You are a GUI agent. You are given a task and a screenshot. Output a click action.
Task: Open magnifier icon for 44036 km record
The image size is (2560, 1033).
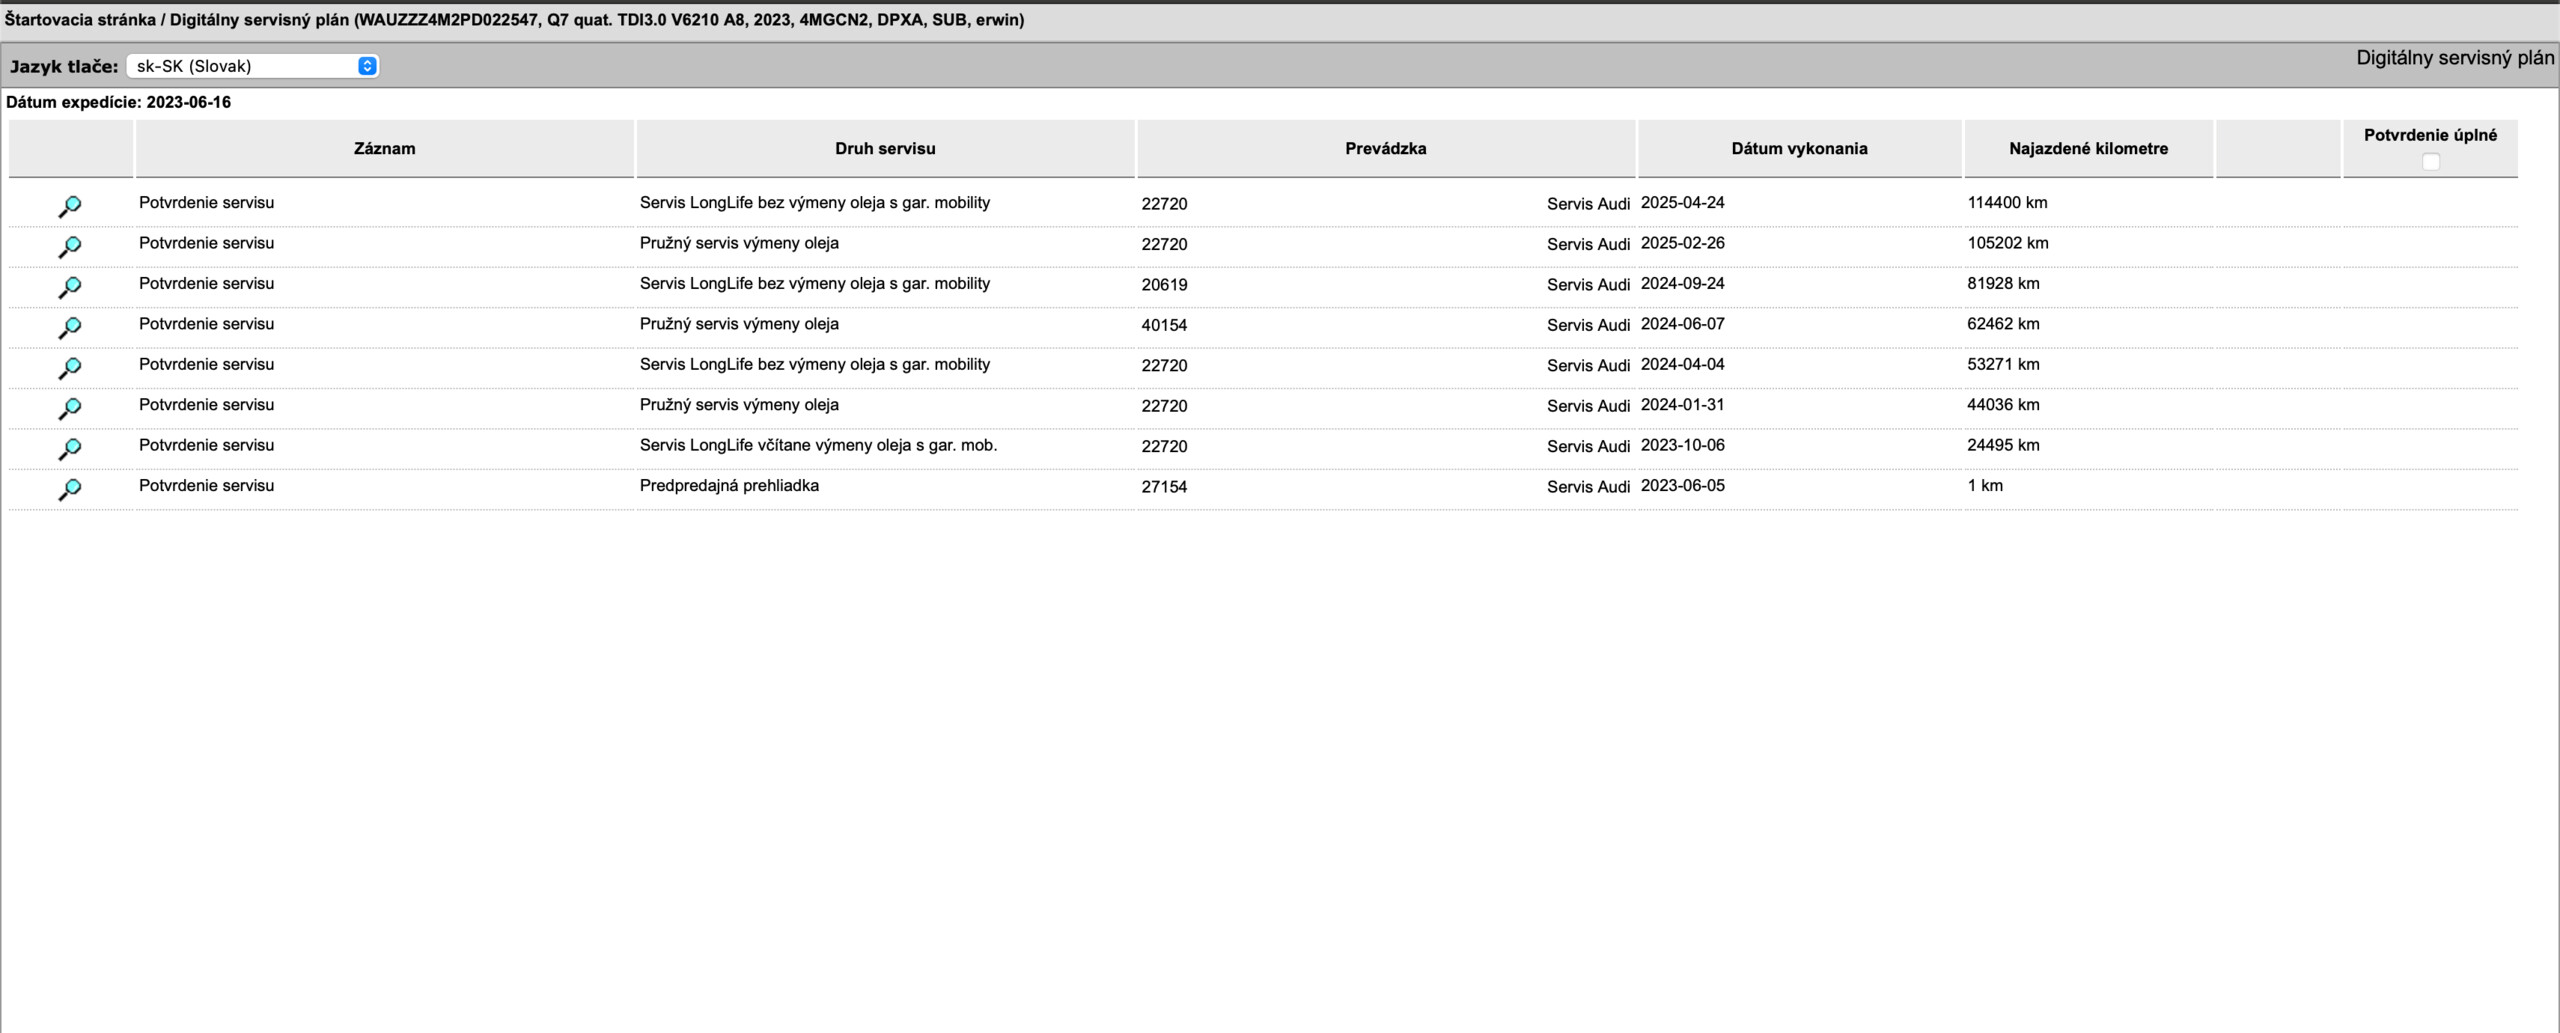point(70,408)
